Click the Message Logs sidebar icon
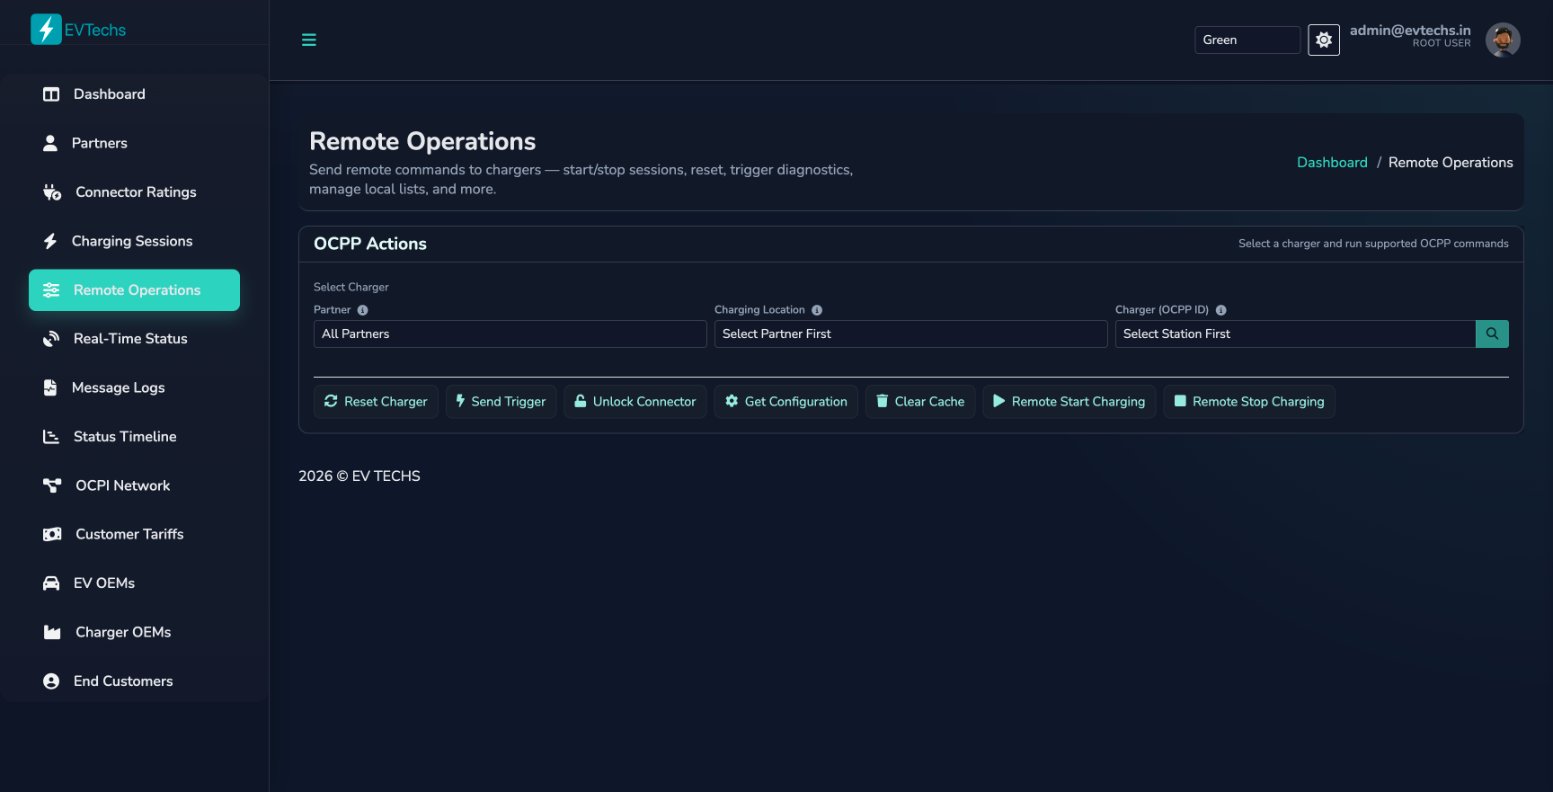 (x=51, y=387)
